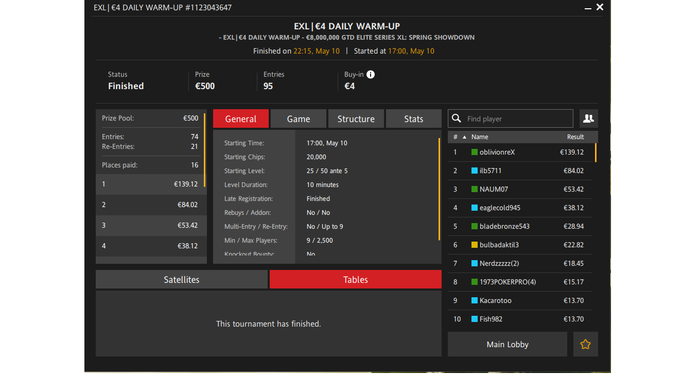Click bulbadaktil3's yellow flag icon
This screenshot has height=374, width=700.
[x=475, y=245]
